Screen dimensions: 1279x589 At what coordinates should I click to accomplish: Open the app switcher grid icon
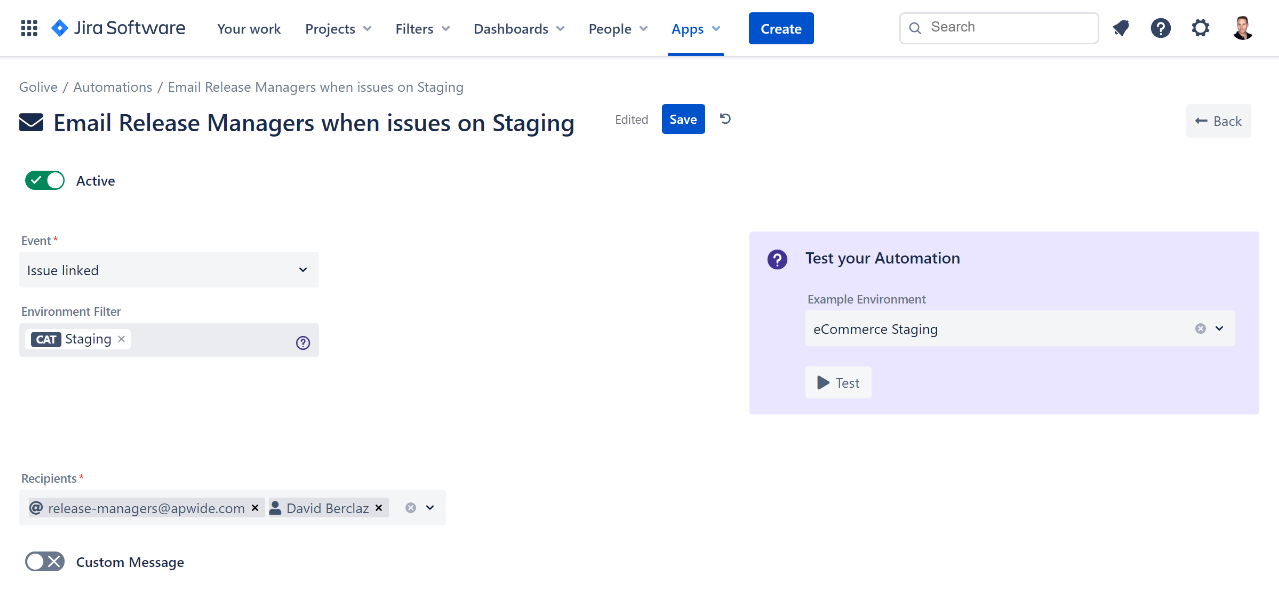29,28
